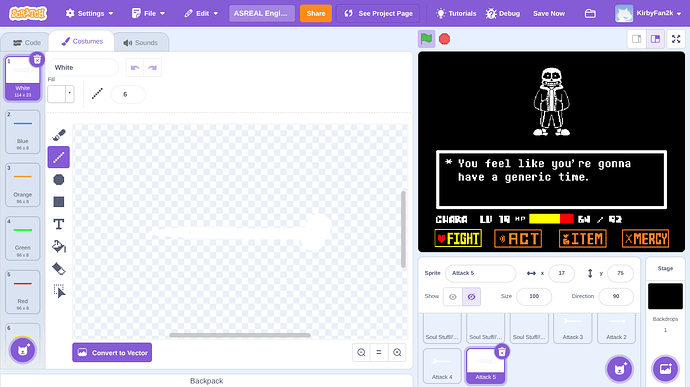The image size is (690, 387).
Task: Edit the sprite Direction field
Action: pyautogui.click(x=616, y=296)
